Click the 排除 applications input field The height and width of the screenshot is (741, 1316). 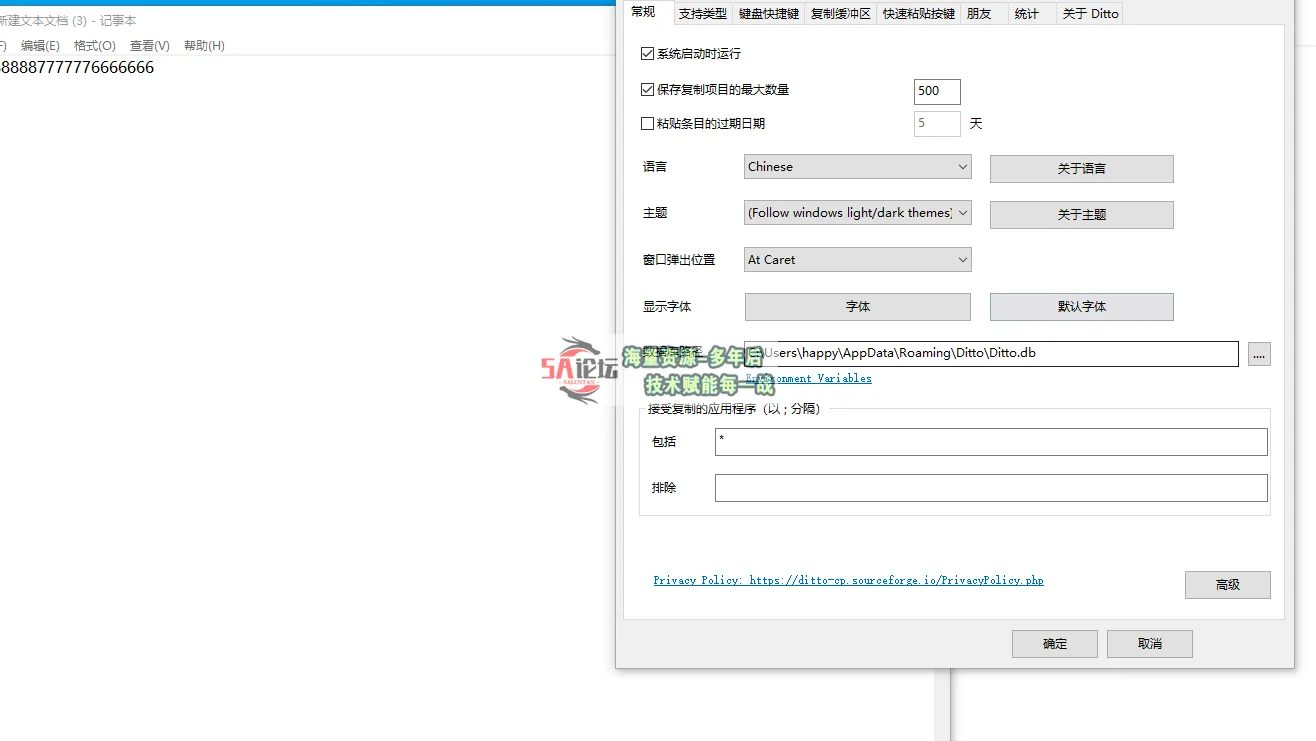(x=991, y=488)
